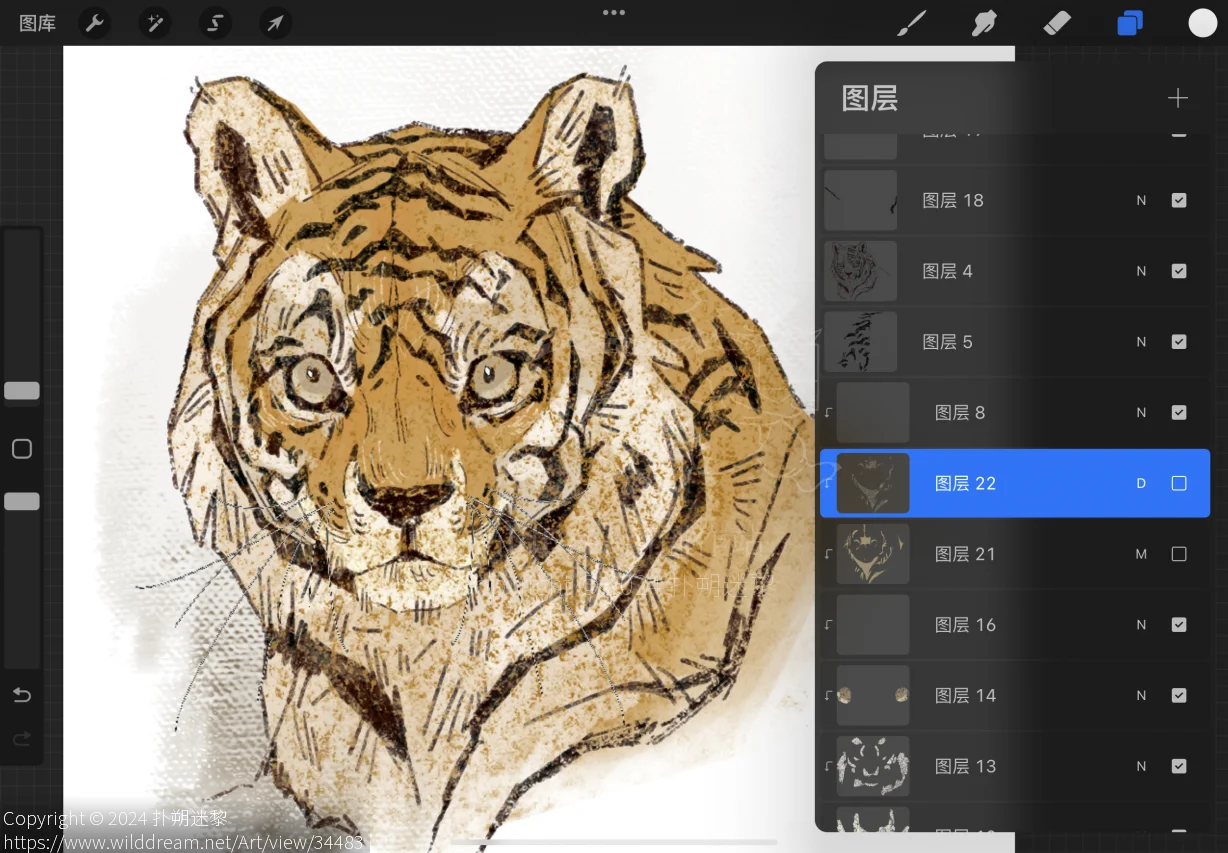Click the Undo arrow in sidebar

click(22, 695)
